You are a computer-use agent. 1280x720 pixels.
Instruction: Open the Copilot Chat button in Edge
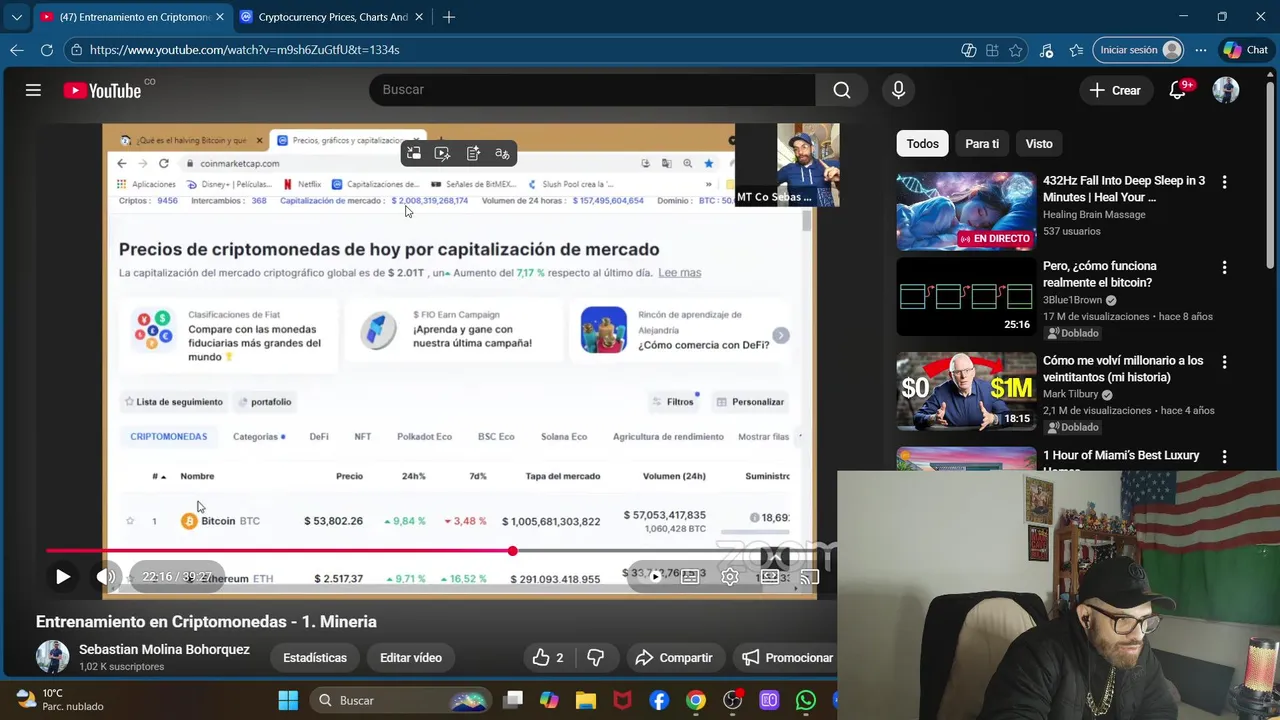click(x=1245, y=50)
